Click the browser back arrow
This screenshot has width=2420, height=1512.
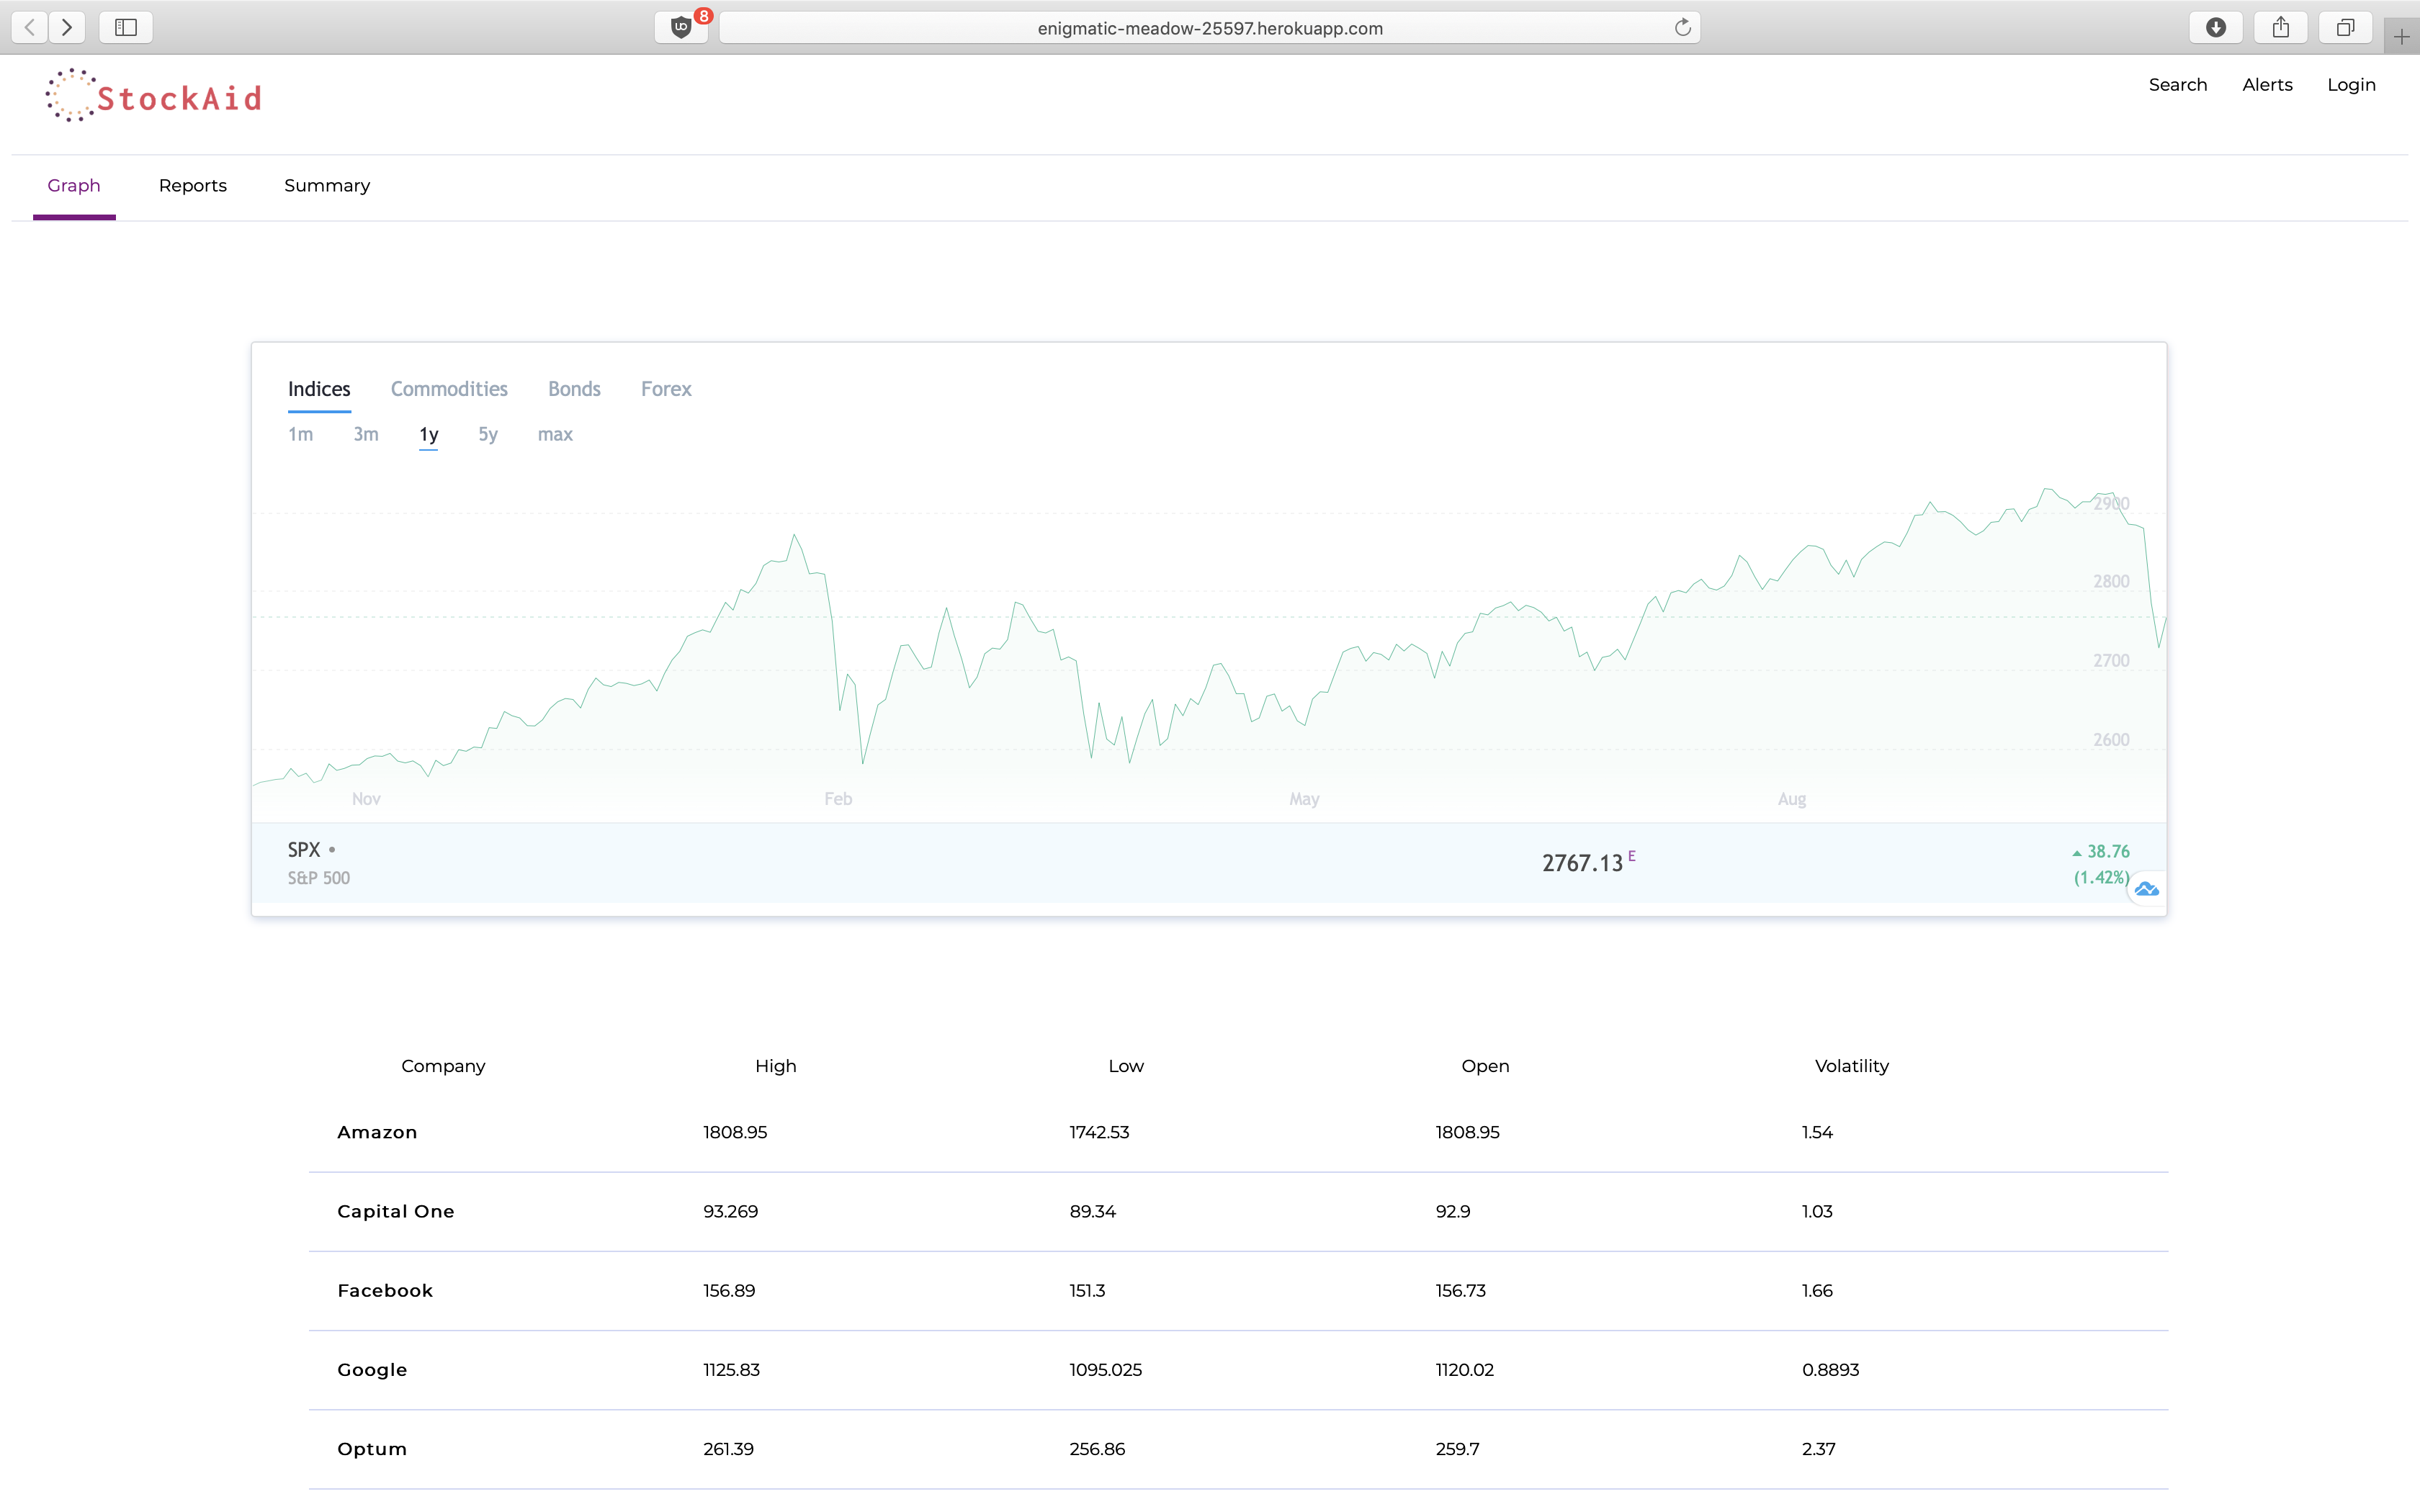coord(30,27)
